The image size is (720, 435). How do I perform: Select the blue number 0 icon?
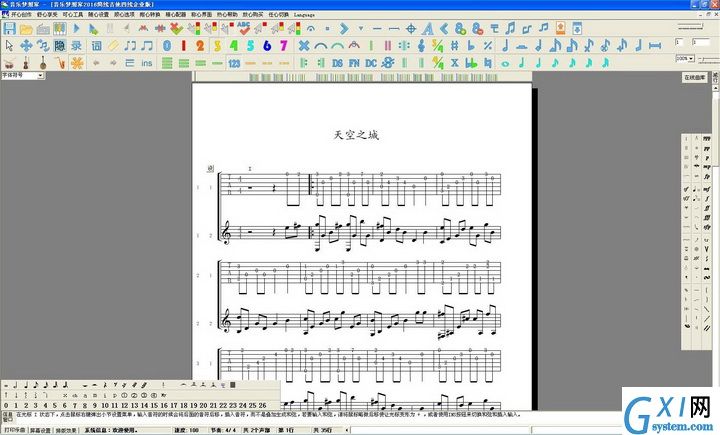coord(167,45)
